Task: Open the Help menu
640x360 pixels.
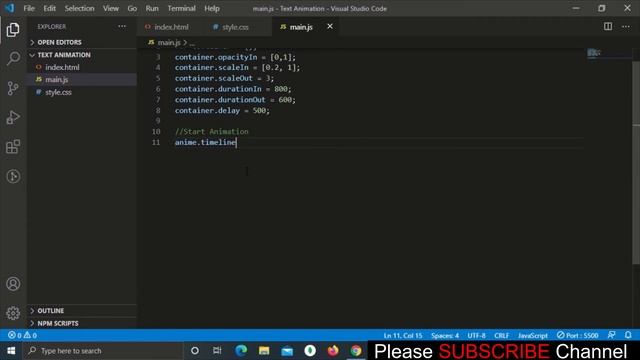Action: [x=212, y=8]
